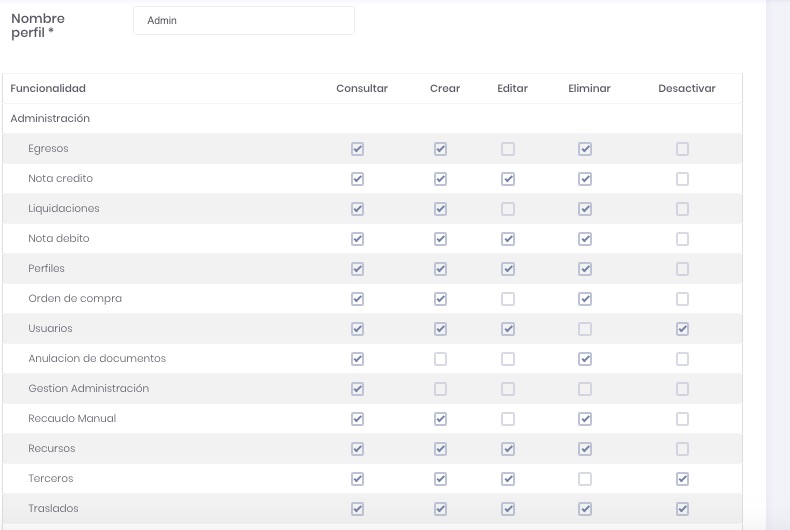Enable Editar for Orden de compra
790x530 pixels.
point(508,299)
